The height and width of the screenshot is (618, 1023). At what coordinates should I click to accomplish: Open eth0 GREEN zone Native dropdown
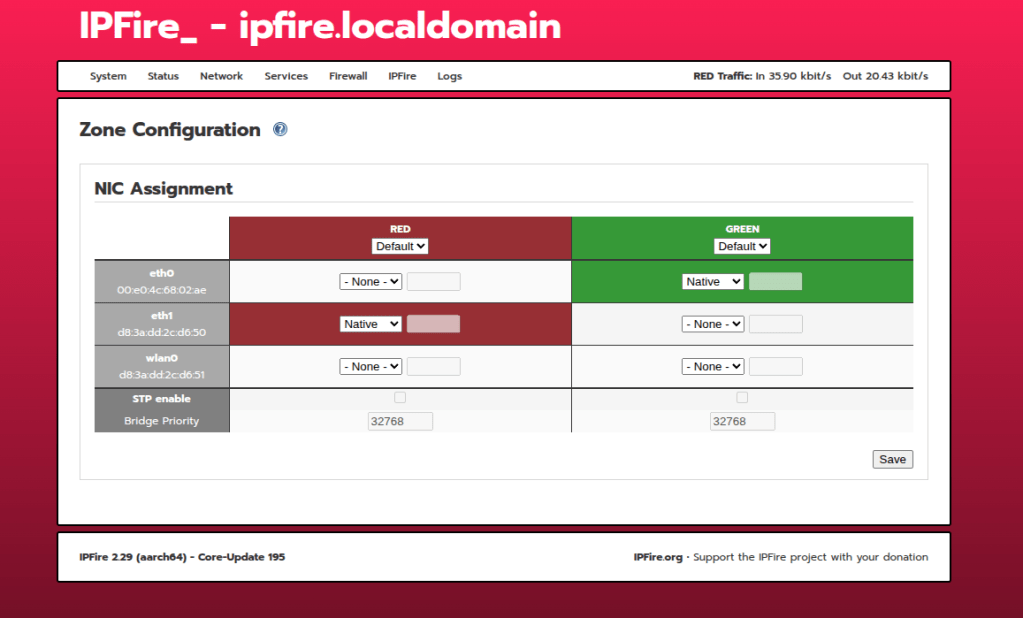(713, 282)
